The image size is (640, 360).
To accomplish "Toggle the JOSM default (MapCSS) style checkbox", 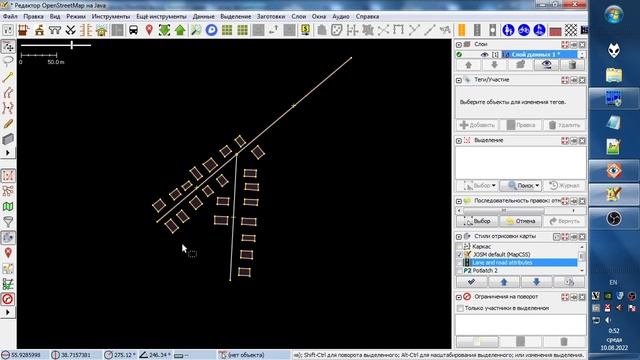I will [460, 254].
